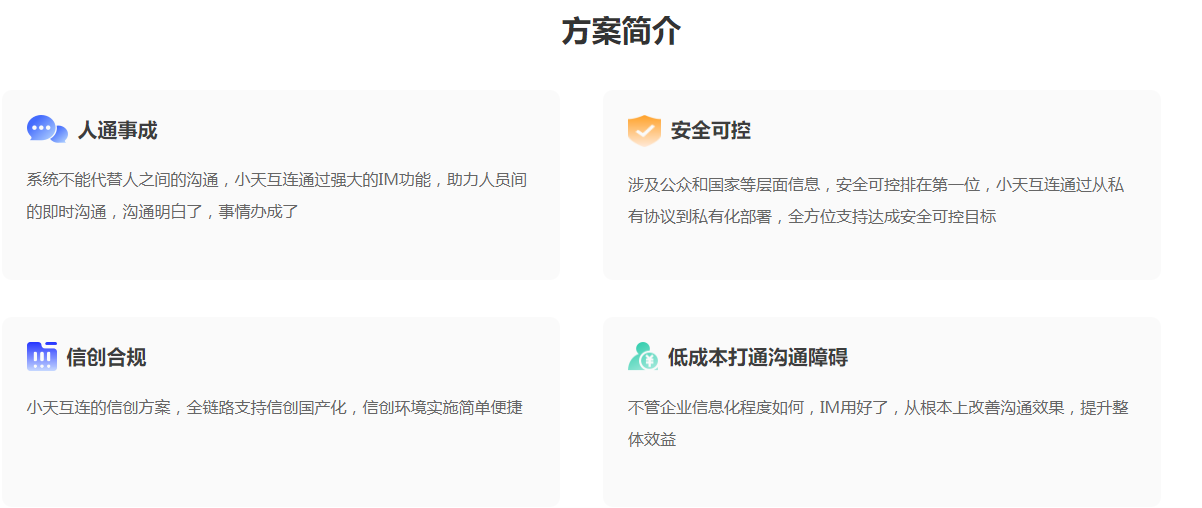Image resolution: width=1202 pixels, height=508 pixels.
Task: Click the green person with yen icon
Action: pos(643,357)
